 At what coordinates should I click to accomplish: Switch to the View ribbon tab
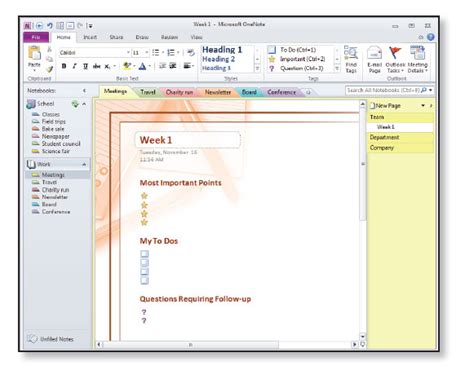(x=196, y=37)
